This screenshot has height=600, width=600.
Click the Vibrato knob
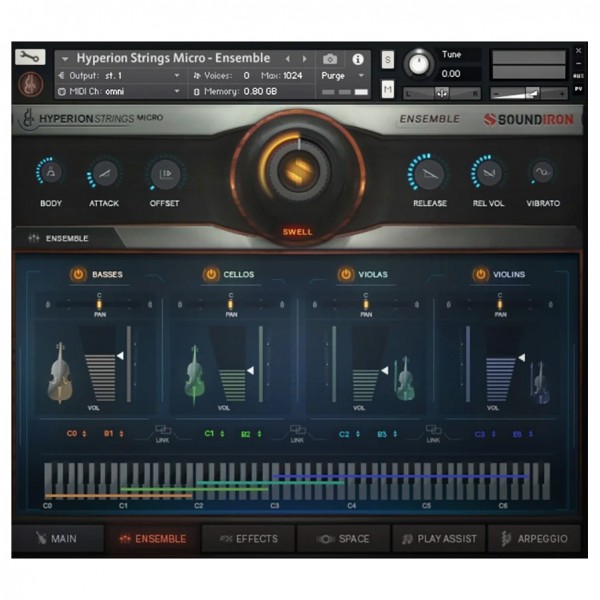[x=543, y=172]
